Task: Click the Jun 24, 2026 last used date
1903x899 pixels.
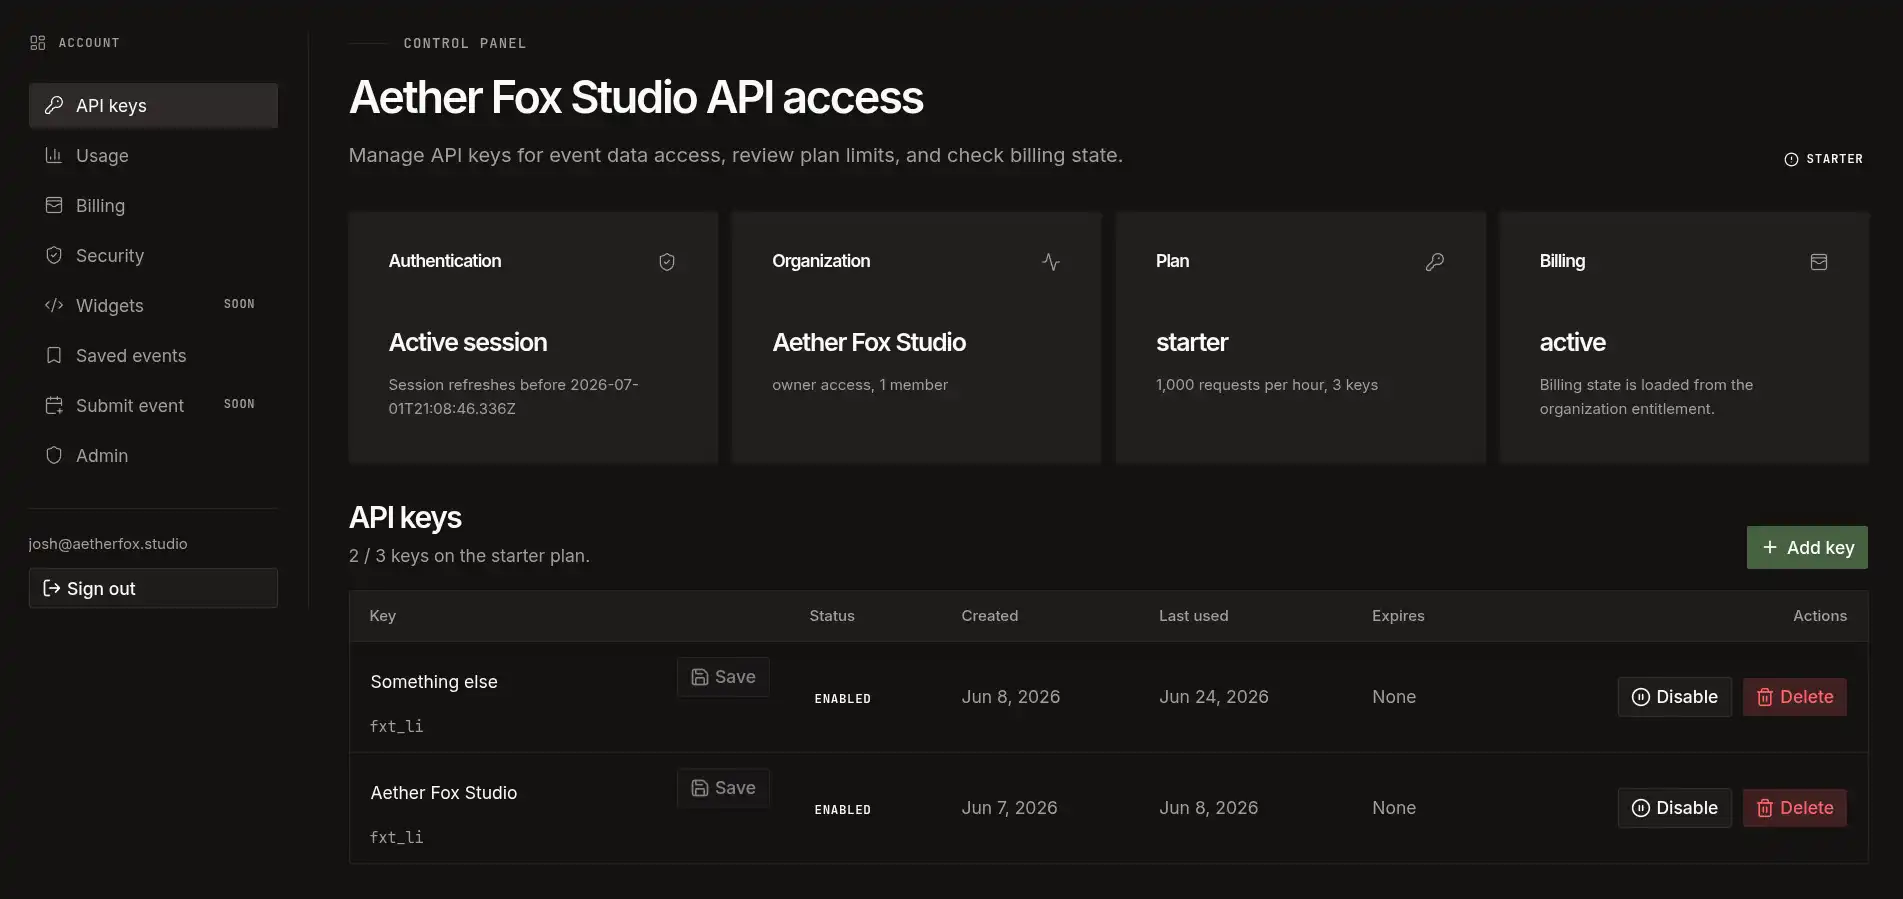Action: pos(1214,697)
